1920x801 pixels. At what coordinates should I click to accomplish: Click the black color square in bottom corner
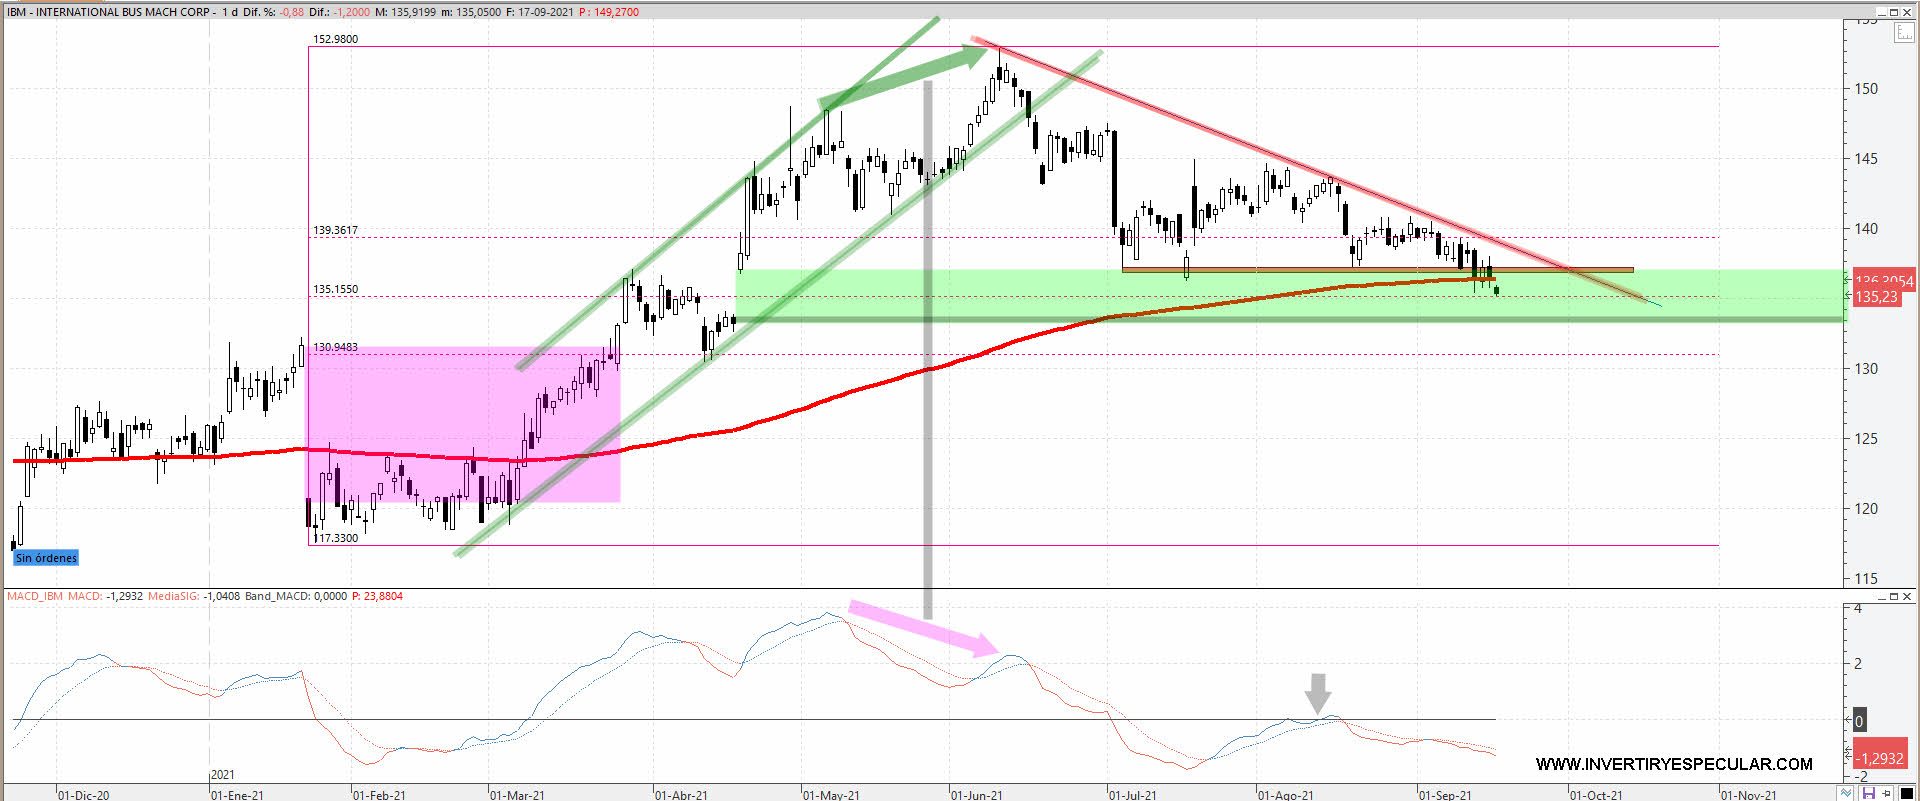1906,793
